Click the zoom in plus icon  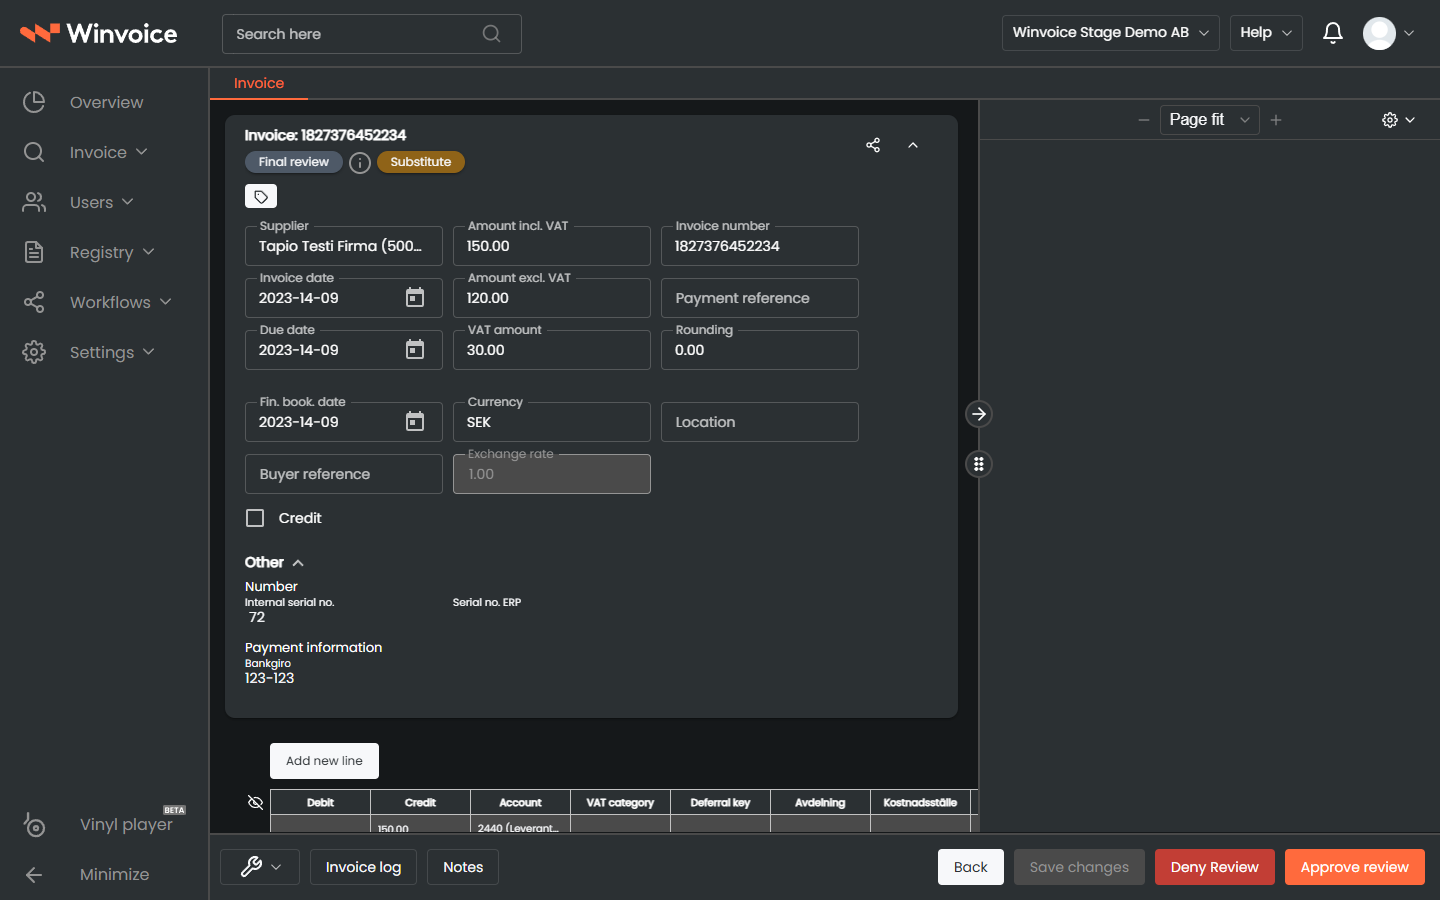[x=1276, y=120]
